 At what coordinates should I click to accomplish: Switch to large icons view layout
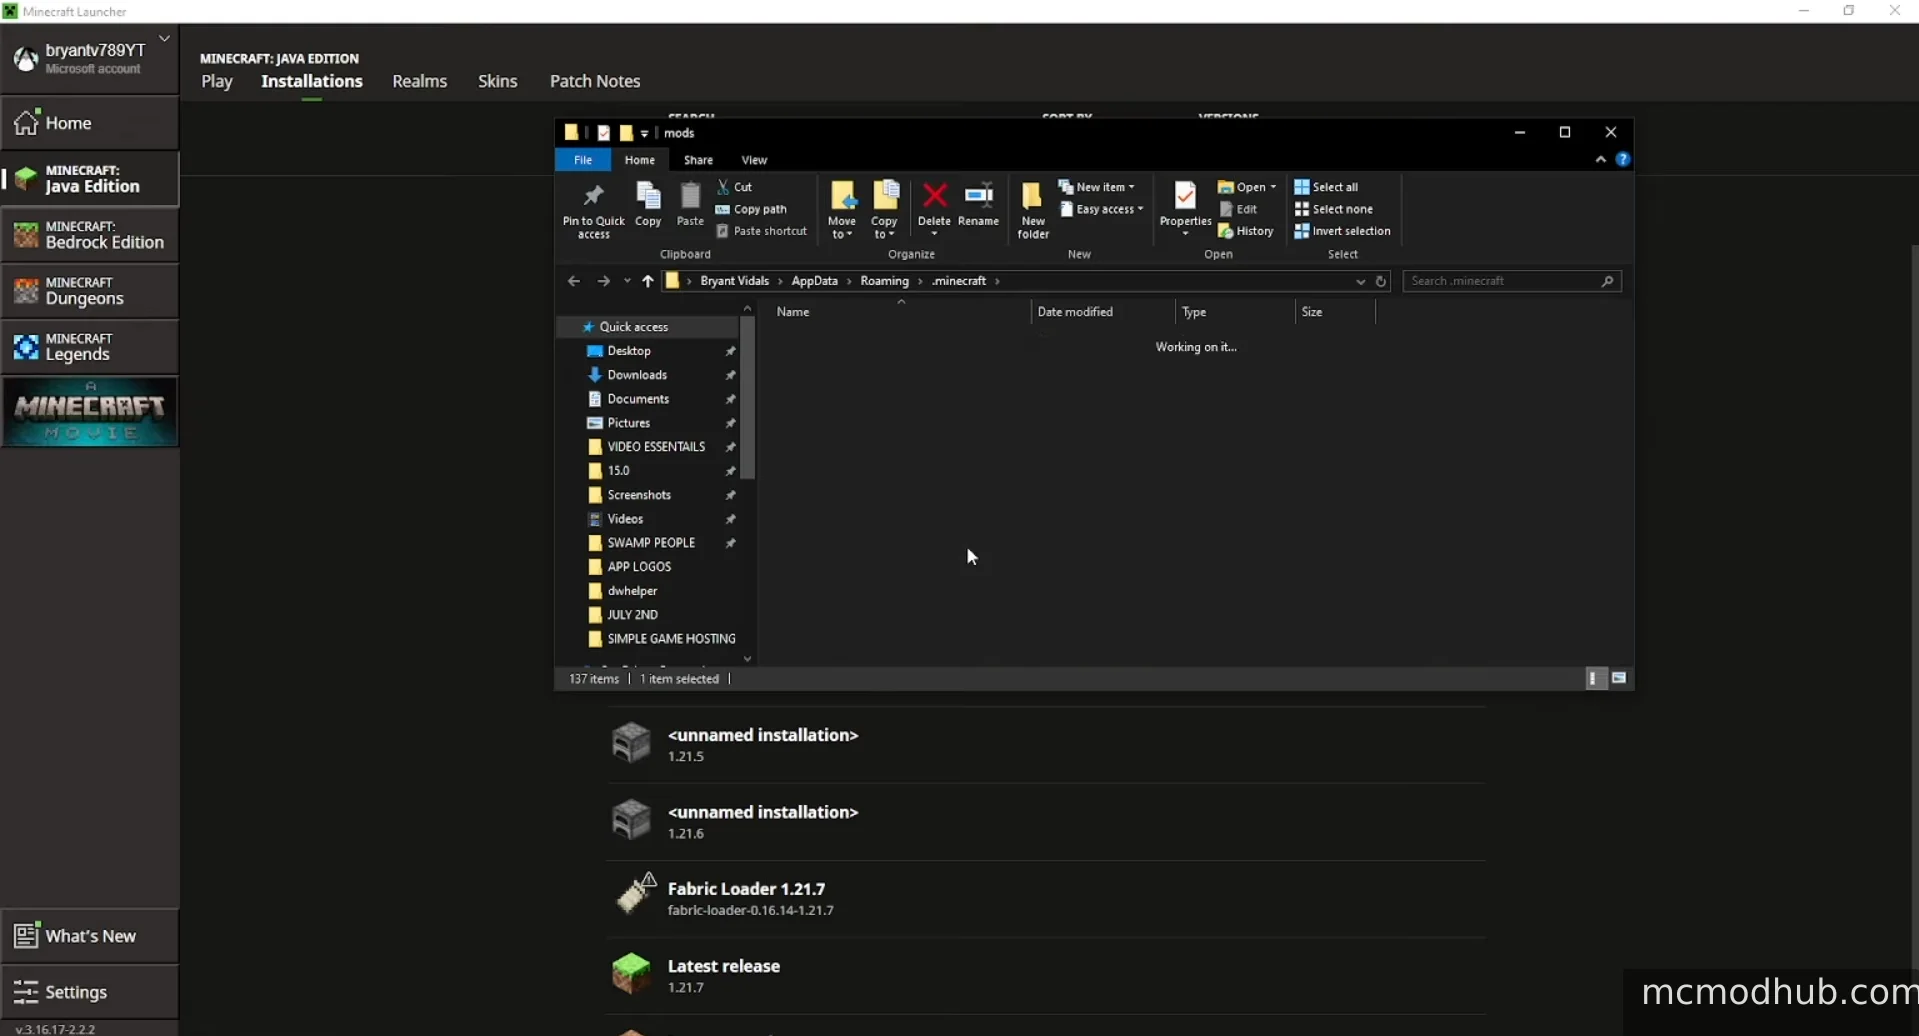point(1619,678)
